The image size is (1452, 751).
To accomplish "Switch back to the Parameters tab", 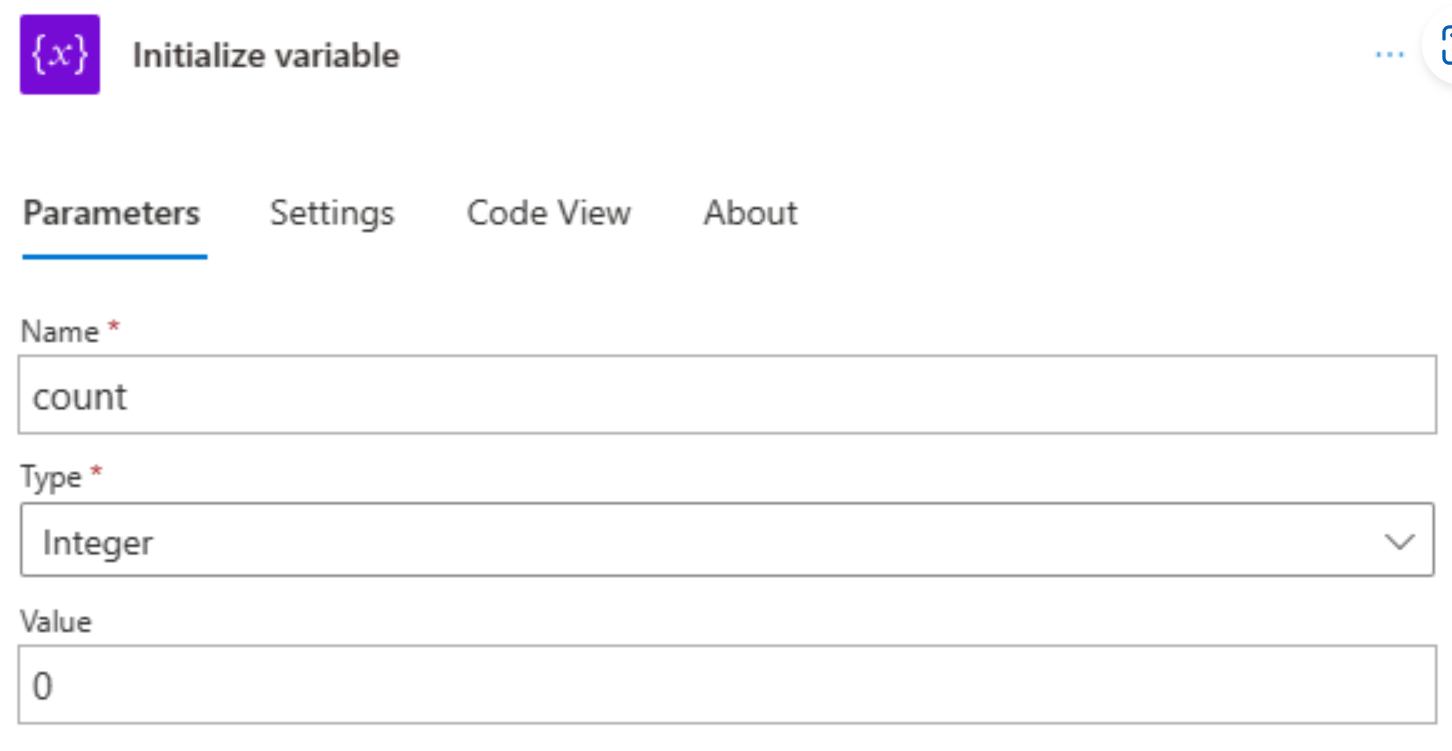I will [x=112, y=213].
